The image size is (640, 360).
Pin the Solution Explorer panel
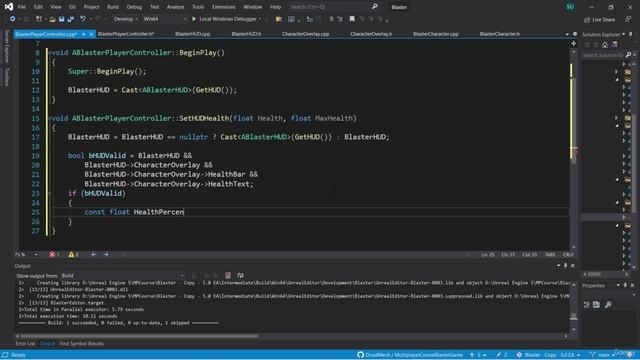click(x=630, y=34)
